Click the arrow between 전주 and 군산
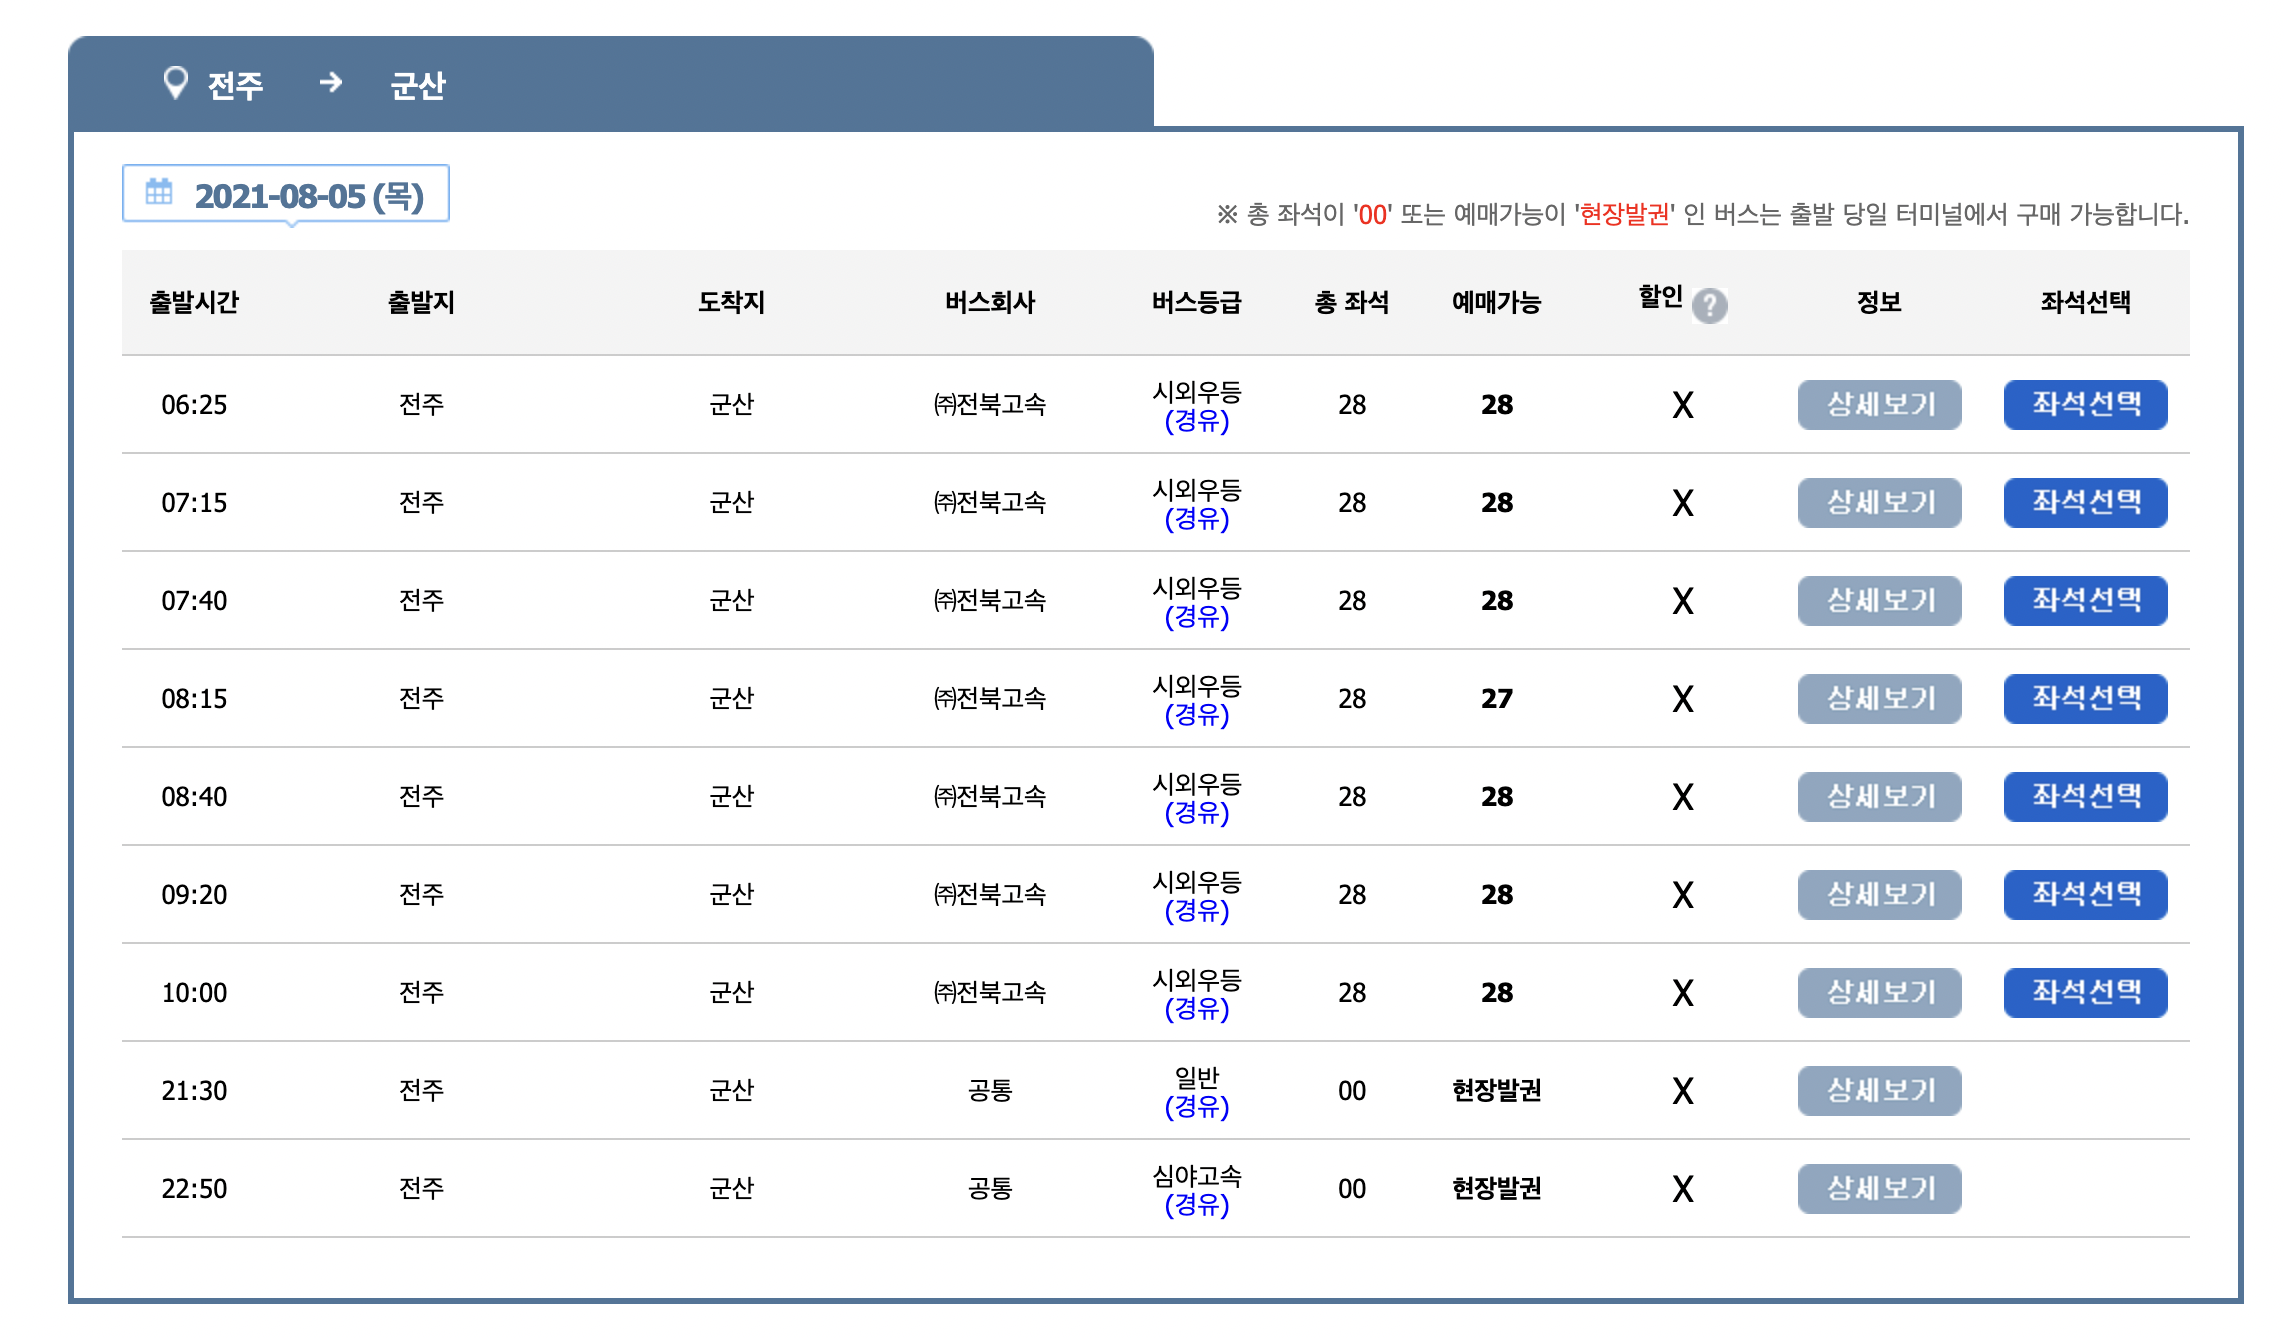This screenshot has width=2284, height=1338. pyautogui.click(x=330, y=83)
